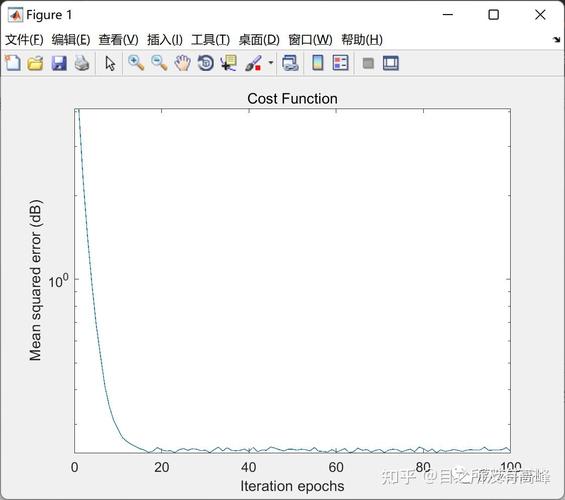565x500 pixels.
Task: Click the Link Plot icon
Action: [290, 63]
